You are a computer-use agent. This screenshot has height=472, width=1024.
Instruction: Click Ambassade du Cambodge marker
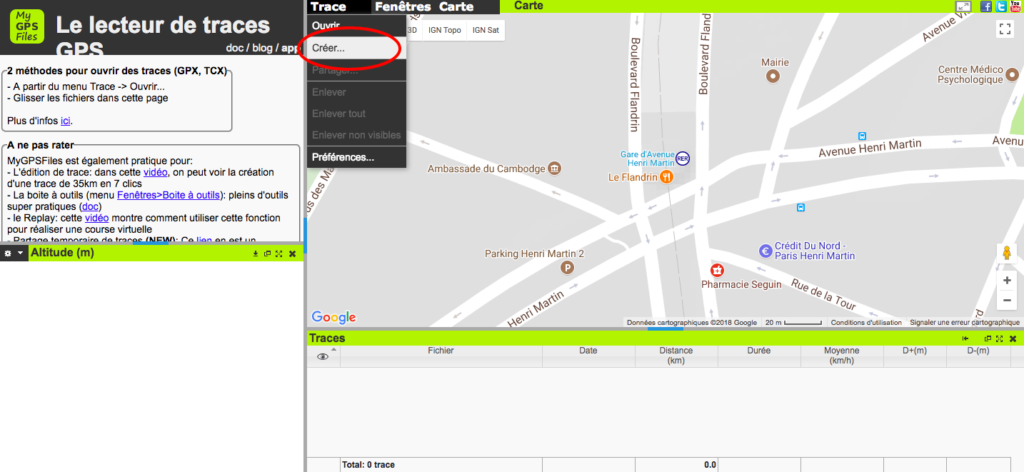click(554, 168)
